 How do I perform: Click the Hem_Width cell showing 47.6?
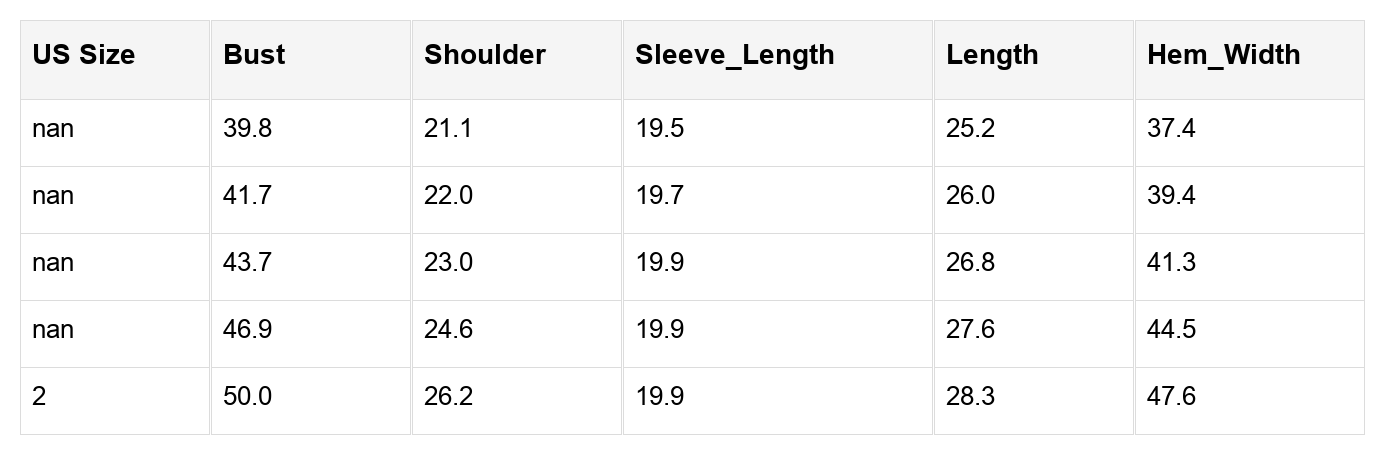(1171, 397)
